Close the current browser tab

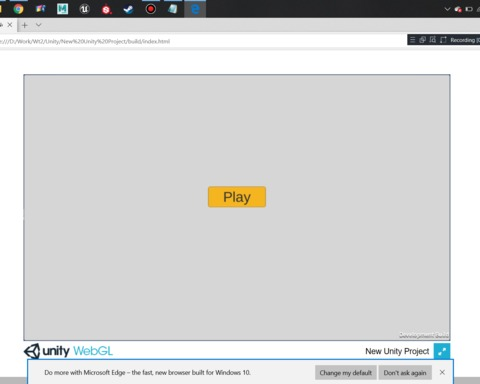[10, 25]
